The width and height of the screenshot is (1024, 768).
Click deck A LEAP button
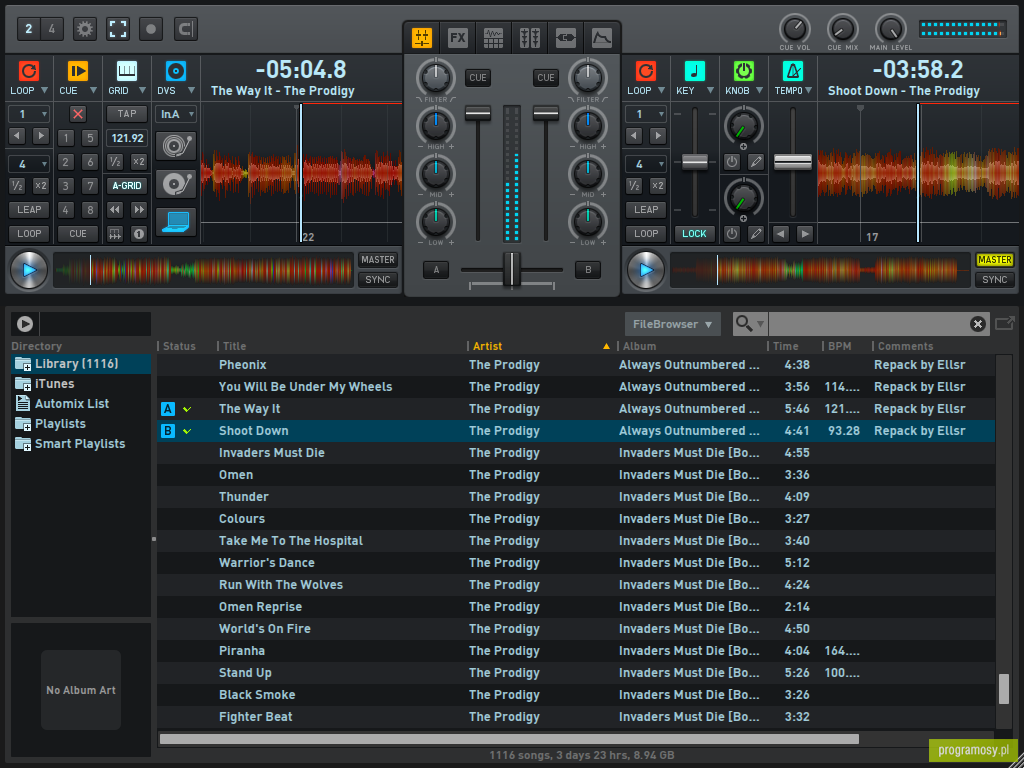click(x=29, y=210)
